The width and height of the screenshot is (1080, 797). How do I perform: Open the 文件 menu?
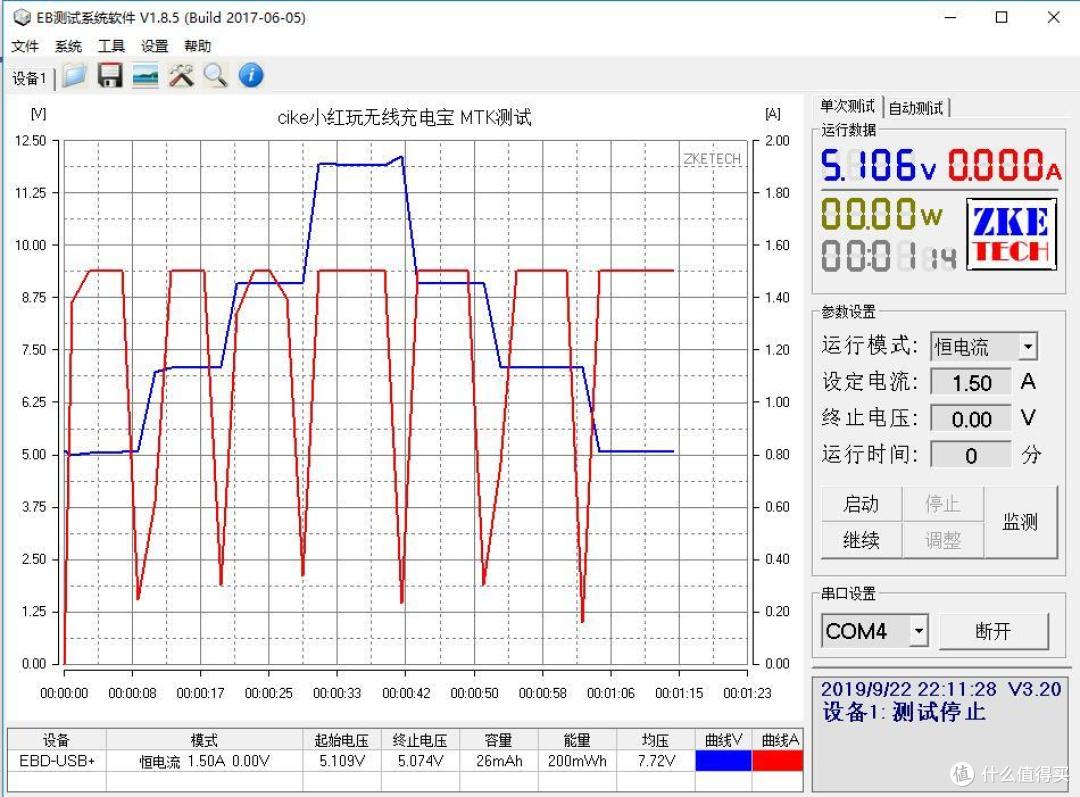[x=25, y=46]
